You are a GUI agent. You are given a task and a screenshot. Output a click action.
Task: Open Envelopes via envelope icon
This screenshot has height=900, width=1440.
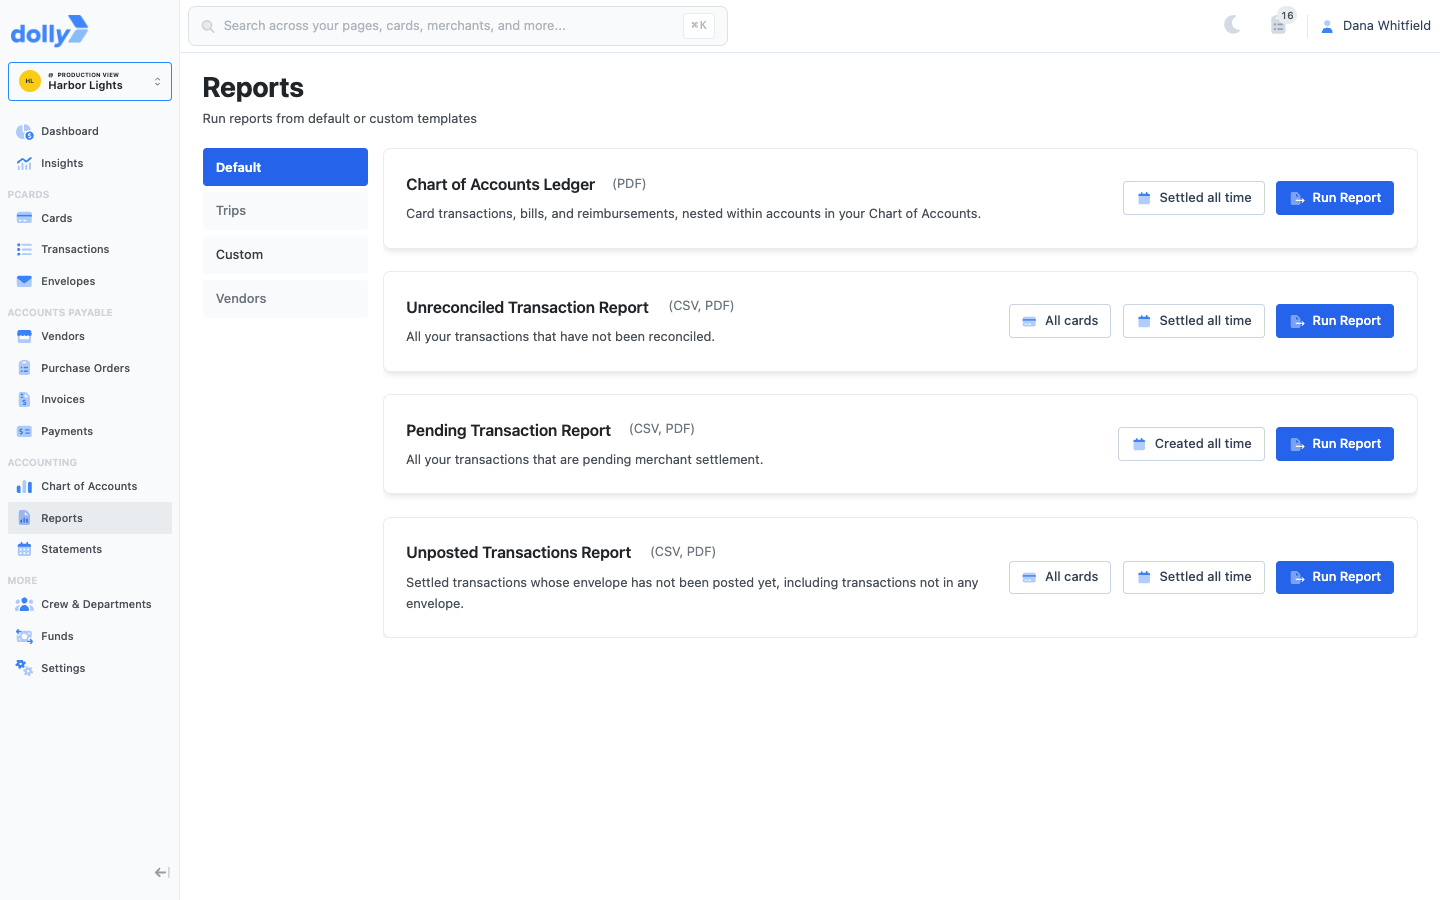(24, 281)
